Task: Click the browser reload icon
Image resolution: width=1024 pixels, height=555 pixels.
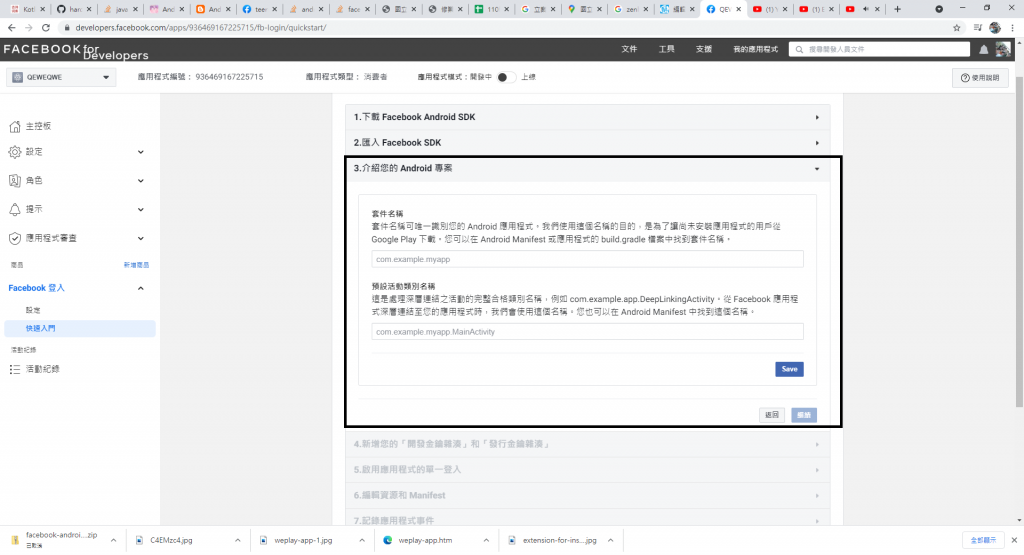Action: pos(46,27)
